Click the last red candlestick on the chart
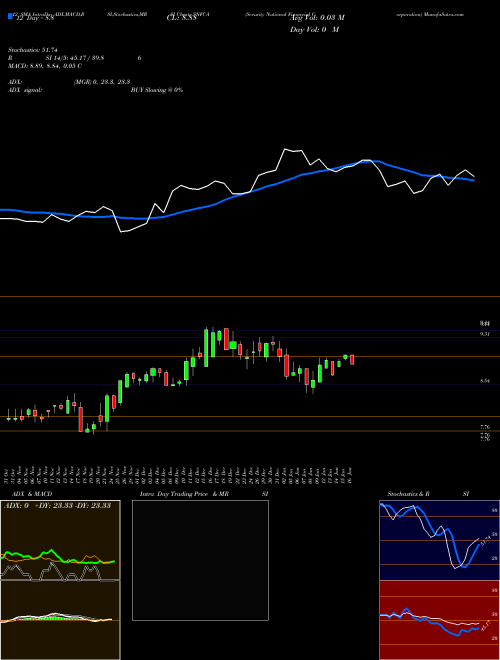The image size is (500, 660). pos(352,359)
